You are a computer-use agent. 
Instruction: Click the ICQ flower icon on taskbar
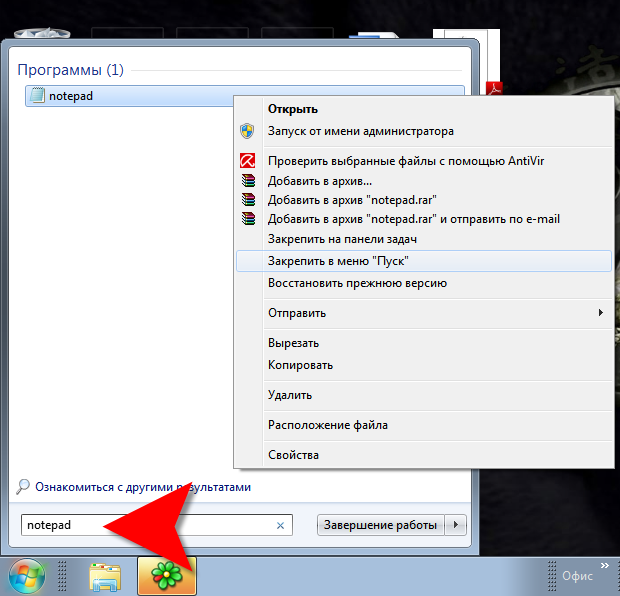coord(166,576)
